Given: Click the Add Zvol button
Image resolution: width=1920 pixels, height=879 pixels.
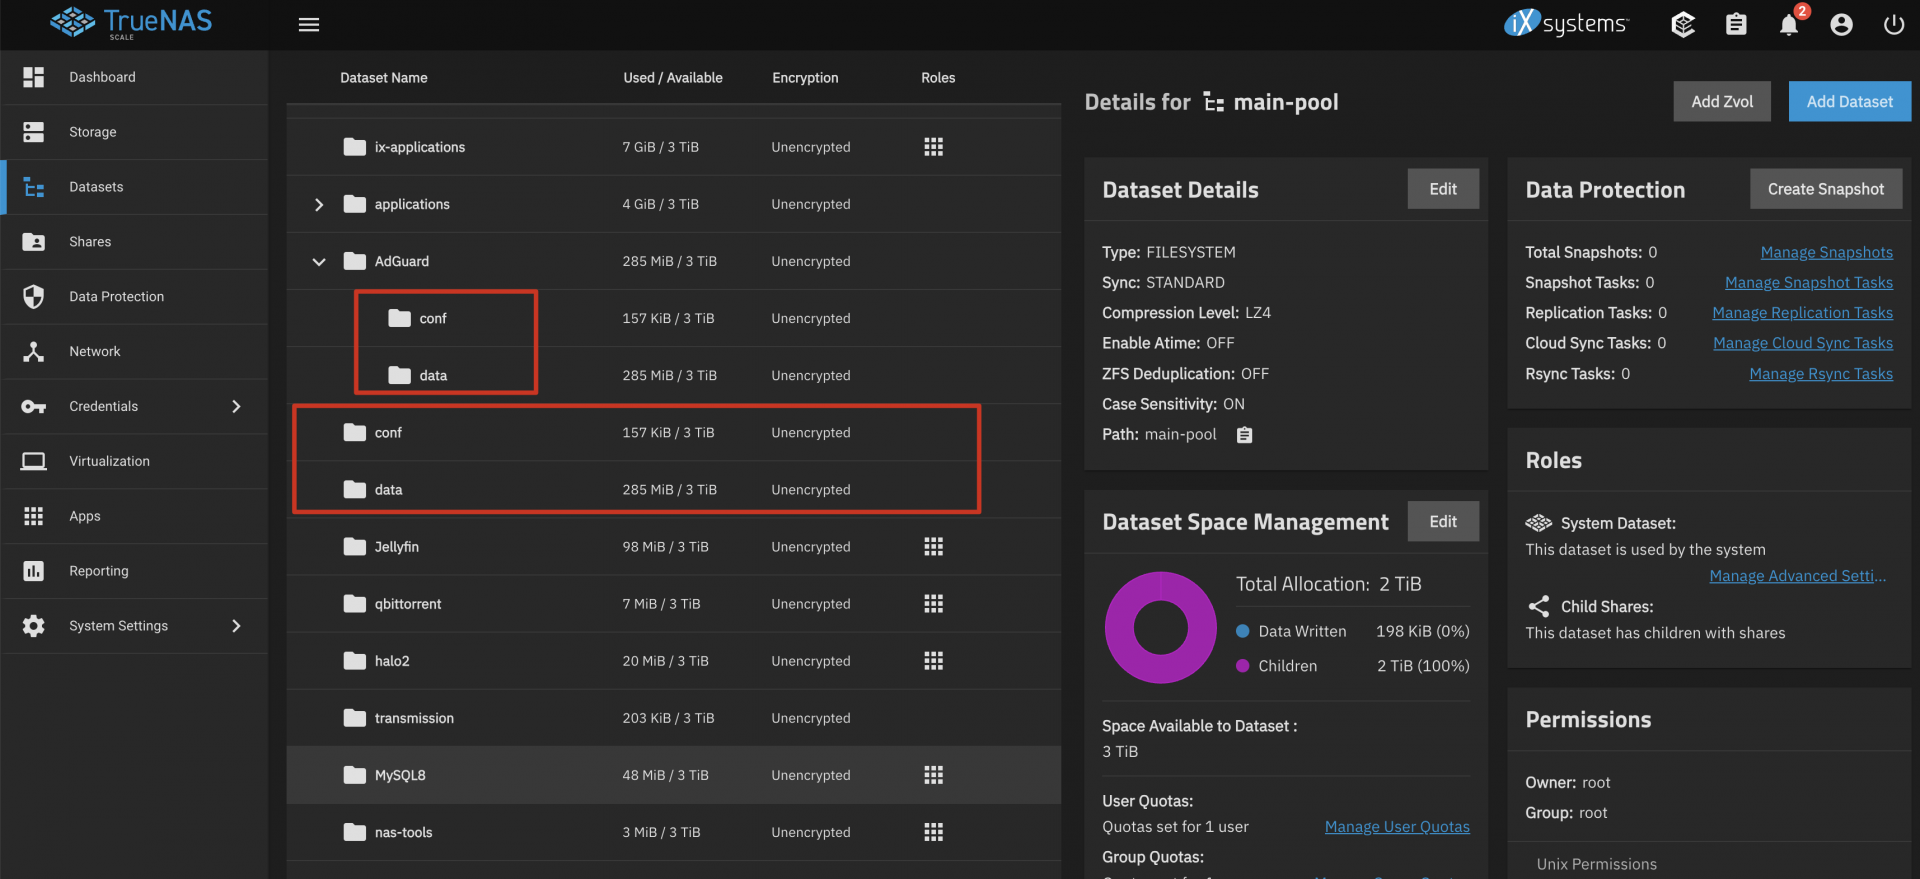Looking at the screenshot, I should [x=1722, y=102].
